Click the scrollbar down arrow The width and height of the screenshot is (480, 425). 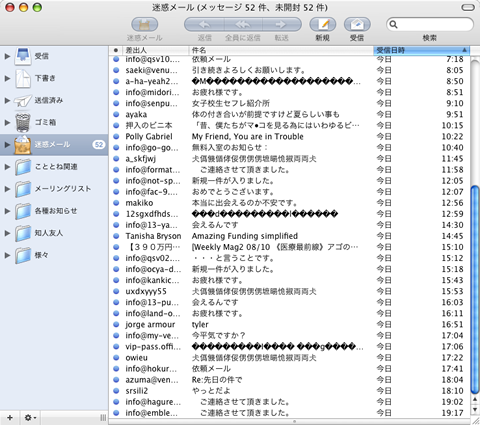475,410
